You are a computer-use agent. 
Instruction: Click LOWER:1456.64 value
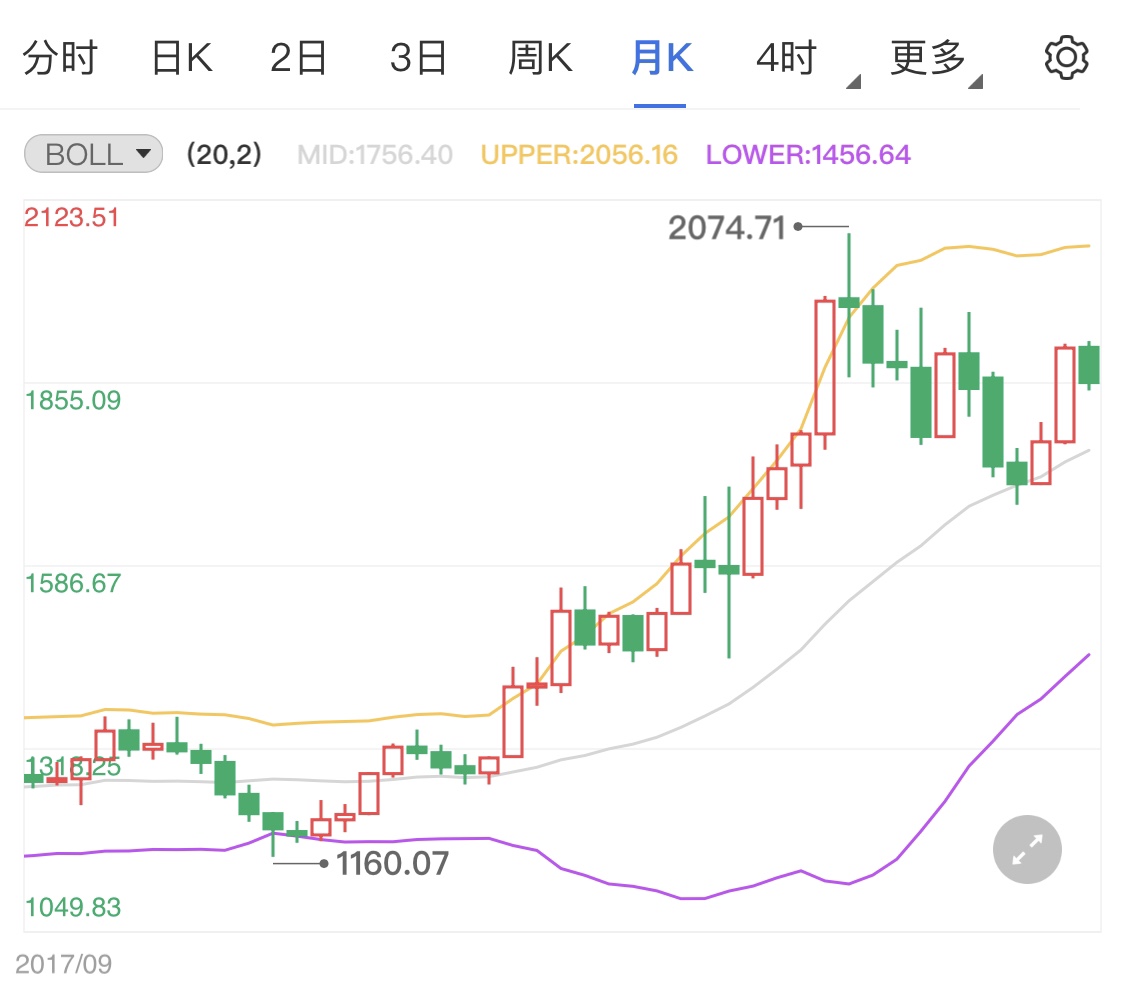[x=809, y=154]
